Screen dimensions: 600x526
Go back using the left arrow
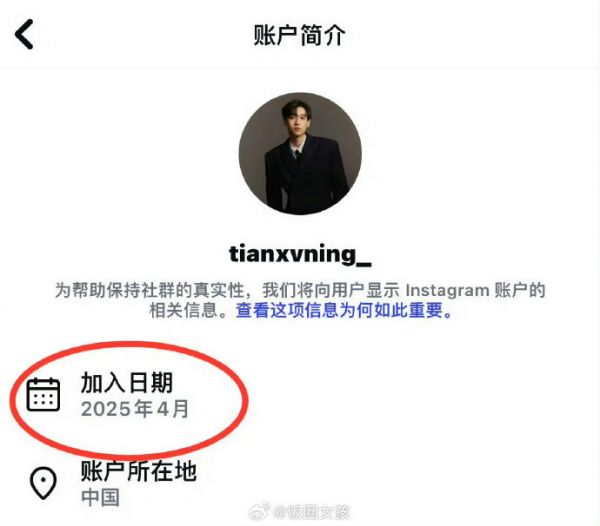tap(24, 34)
